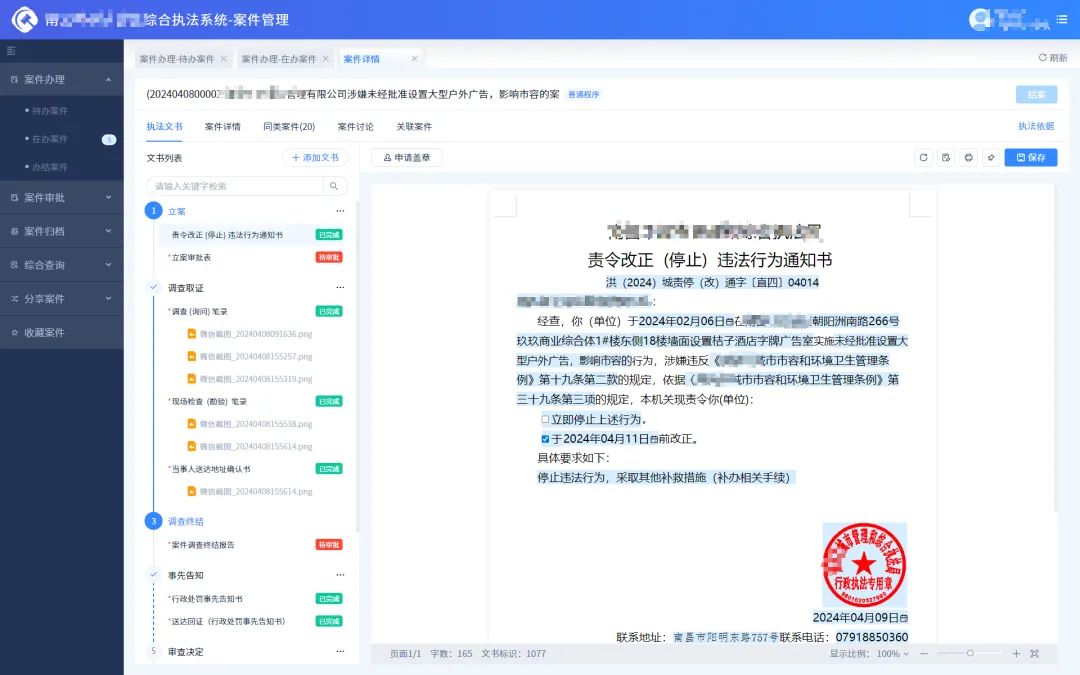This screenshot has width=1080, height=675.
Task: Switch to the 同类案件(20) tab
Action: click(x=289, y=127)
